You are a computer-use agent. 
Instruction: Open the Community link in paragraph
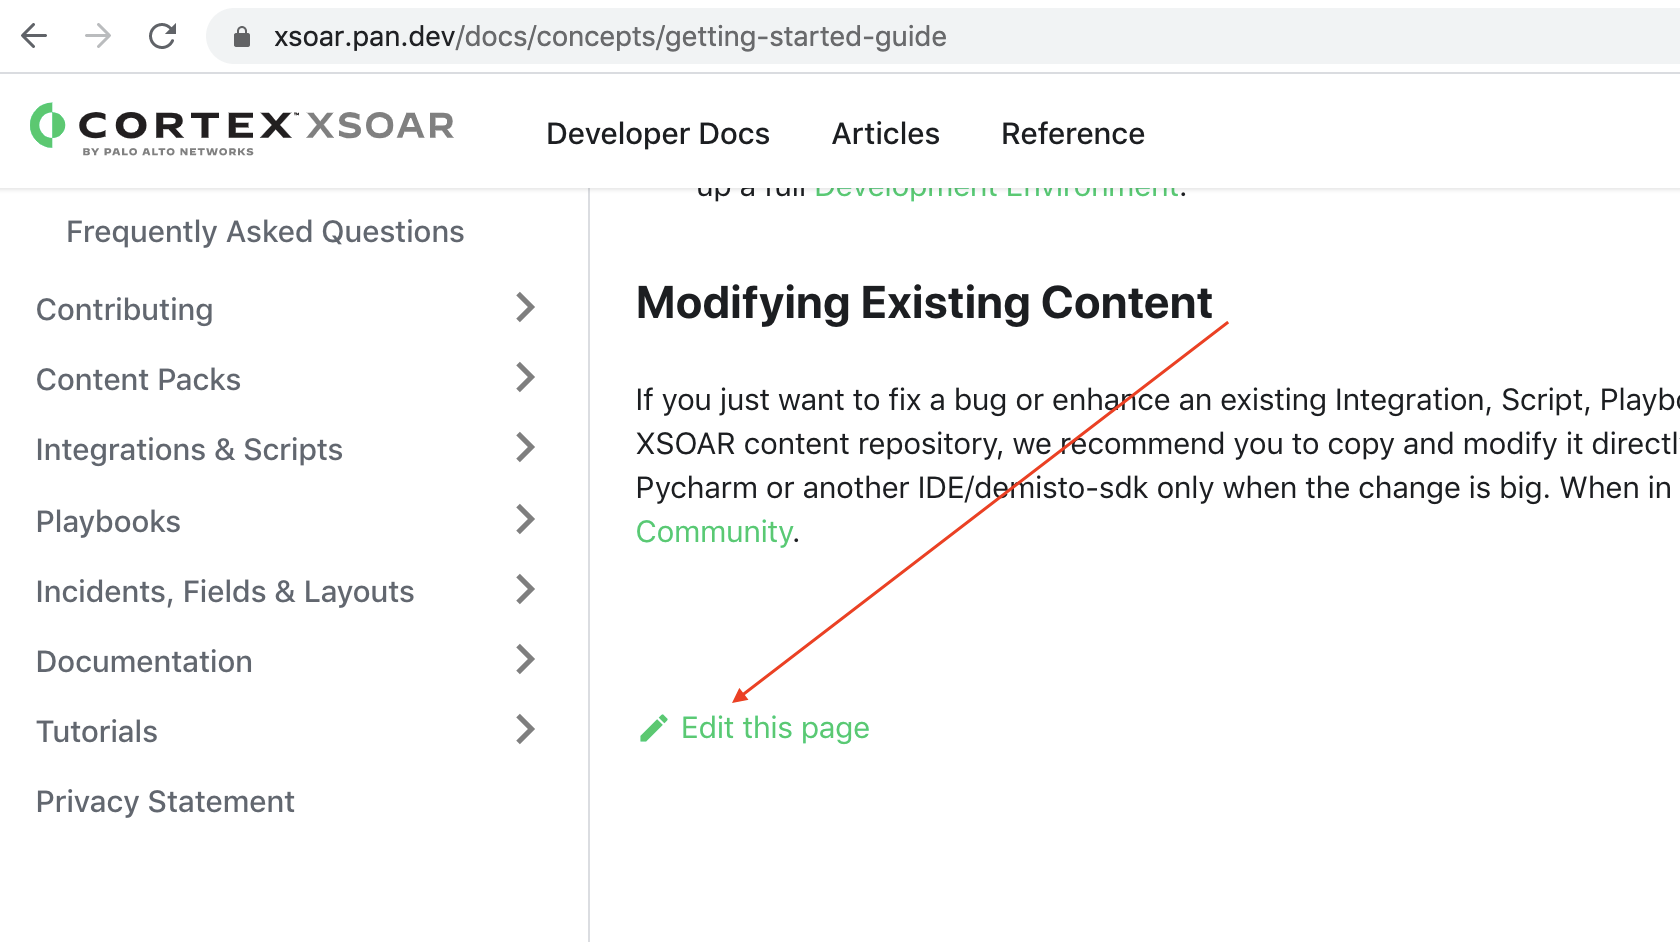coord(714,532)
